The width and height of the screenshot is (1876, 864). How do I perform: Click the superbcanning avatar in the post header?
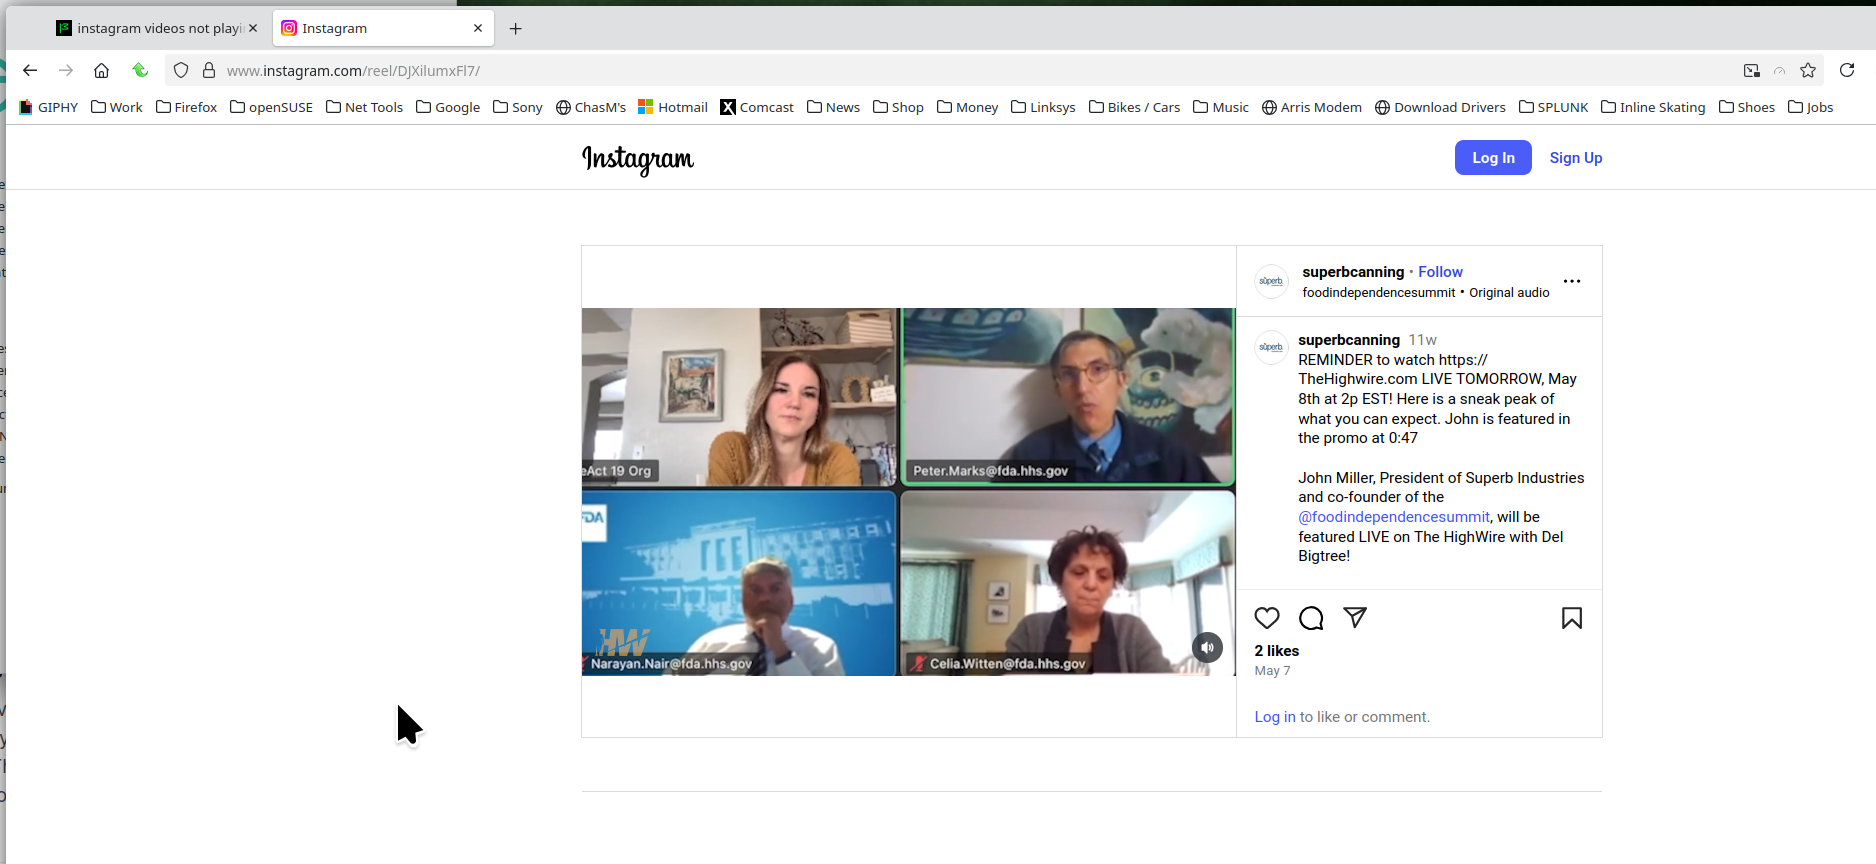point(1271,281)
